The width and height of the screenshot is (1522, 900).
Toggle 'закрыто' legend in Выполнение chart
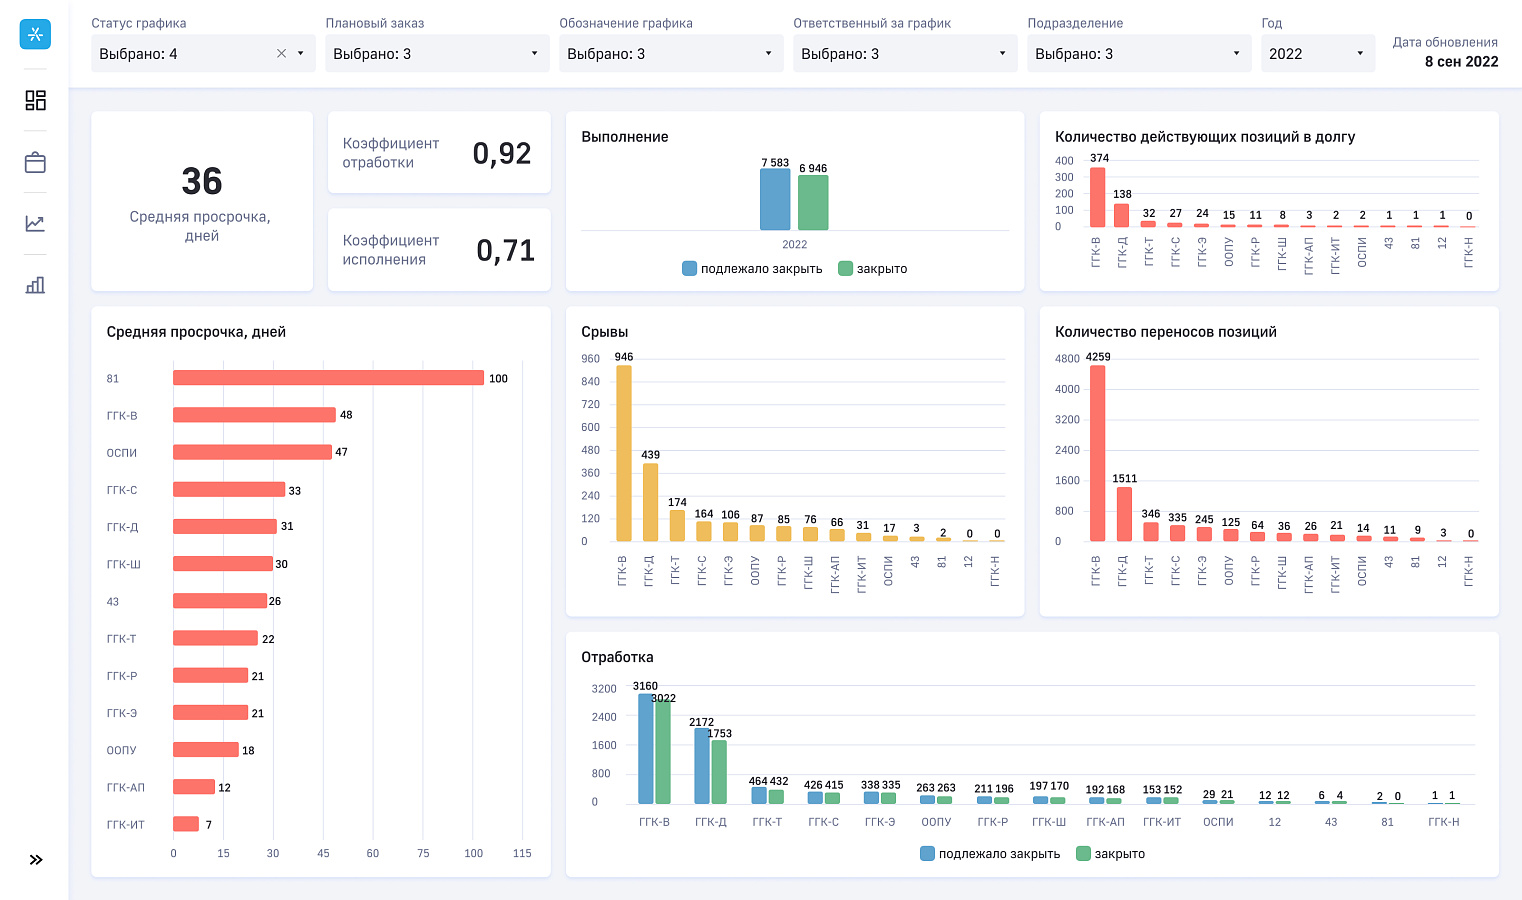pyautogui.click(x=873, y=269)
